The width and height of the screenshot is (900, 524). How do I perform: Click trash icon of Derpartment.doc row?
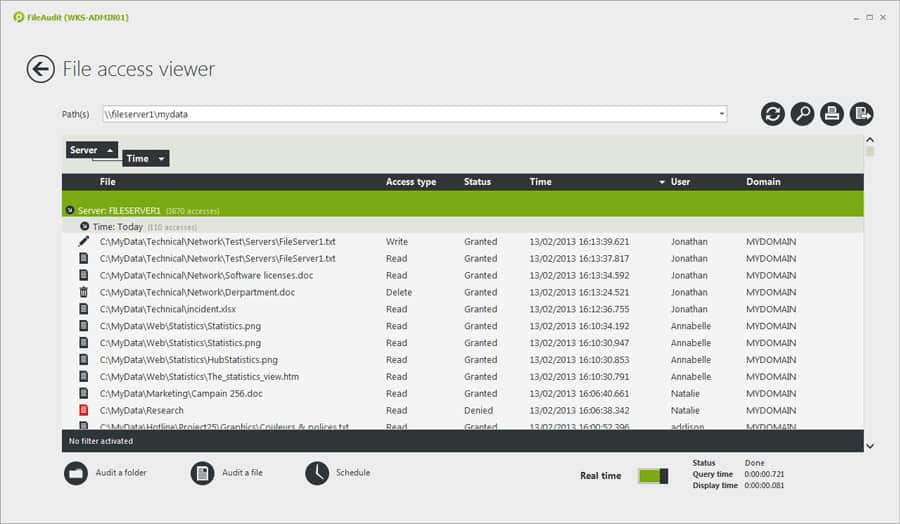tap(84, 292)
